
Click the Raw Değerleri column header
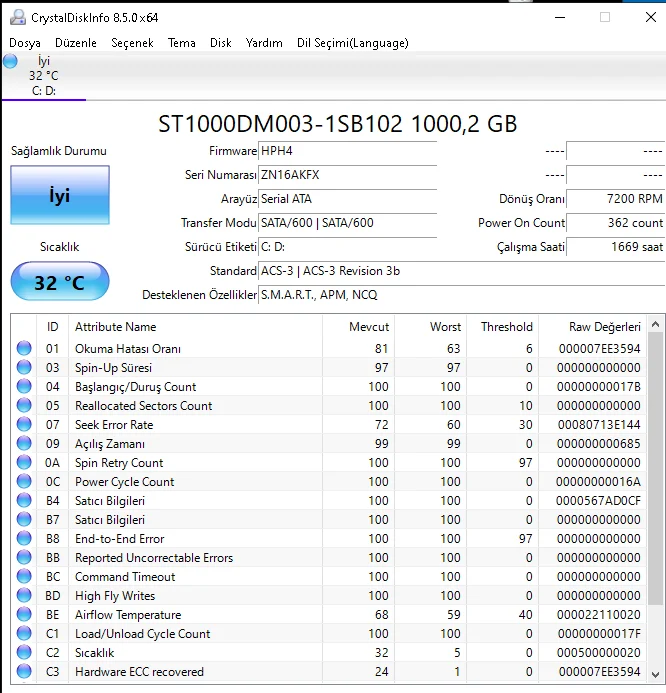pos(604,327)
